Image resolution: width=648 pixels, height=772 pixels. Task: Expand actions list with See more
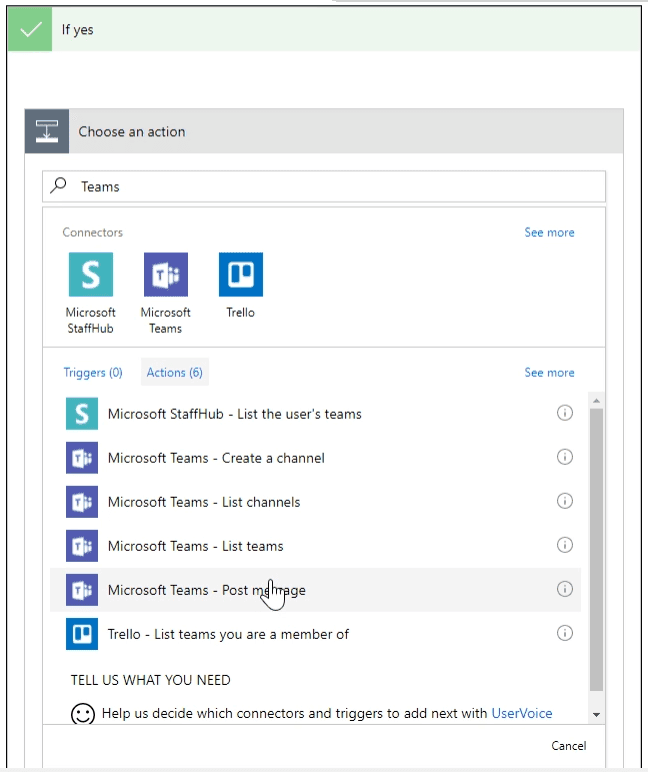pos(549,372)
